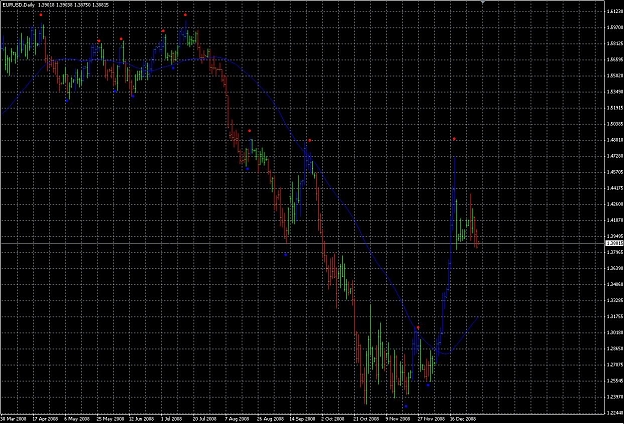Click the '25 May 2008' date label

tap(108, 420)
